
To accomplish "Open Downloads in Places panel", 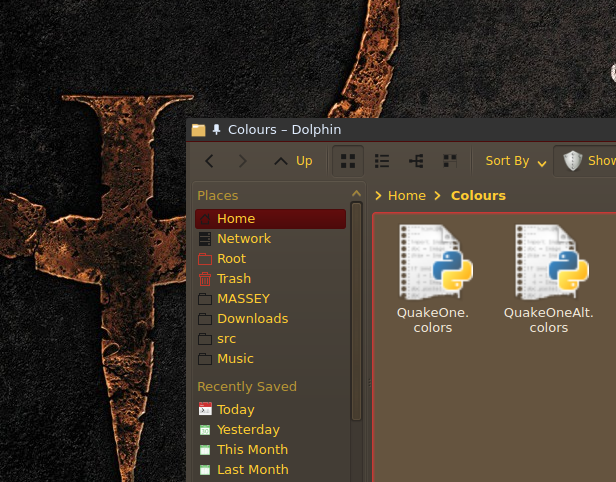I will (270, 319).
